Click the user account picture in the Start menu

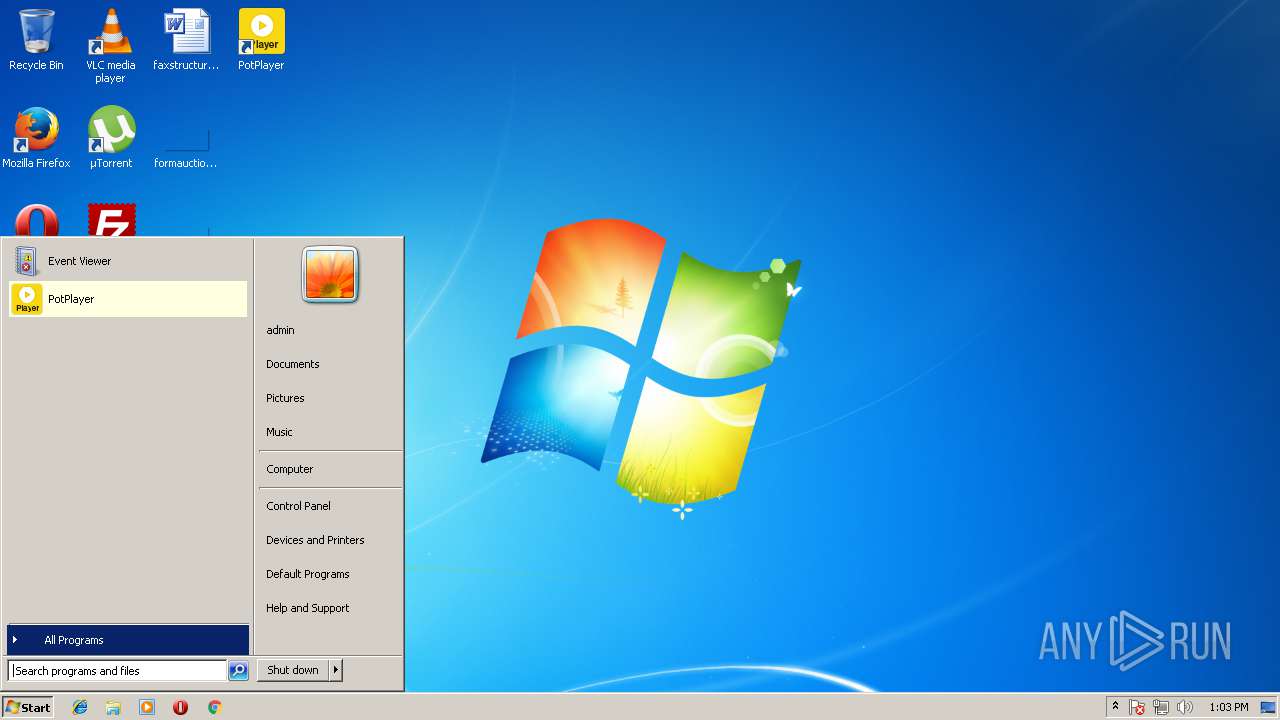point(330,274)
